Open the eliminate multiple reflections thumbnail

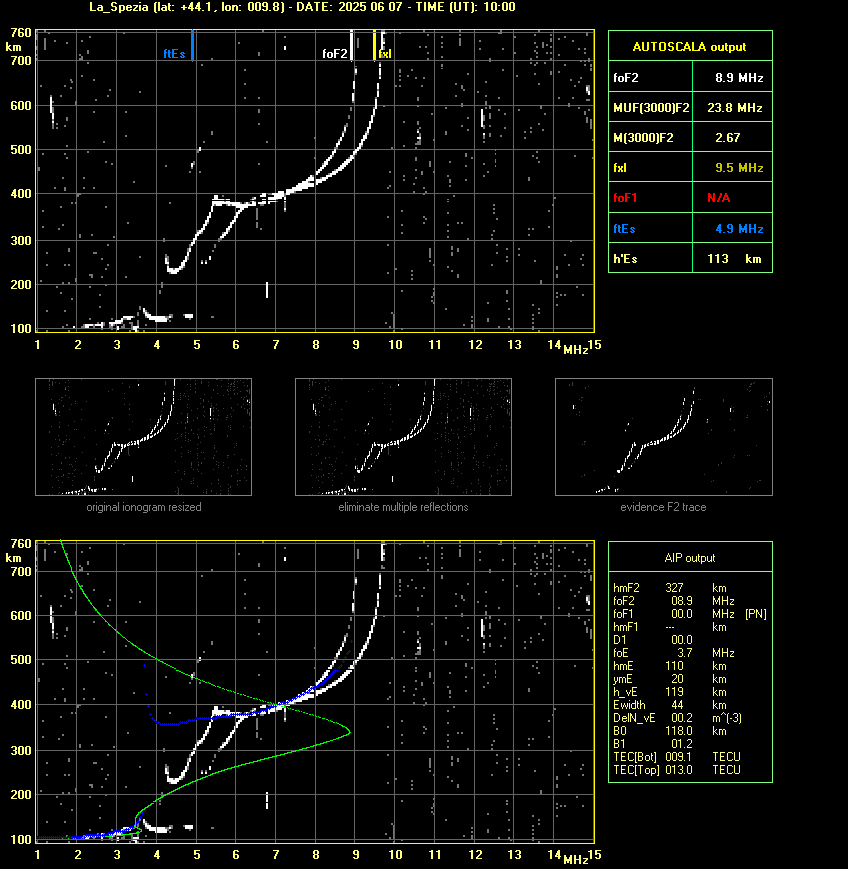[403, 437]
